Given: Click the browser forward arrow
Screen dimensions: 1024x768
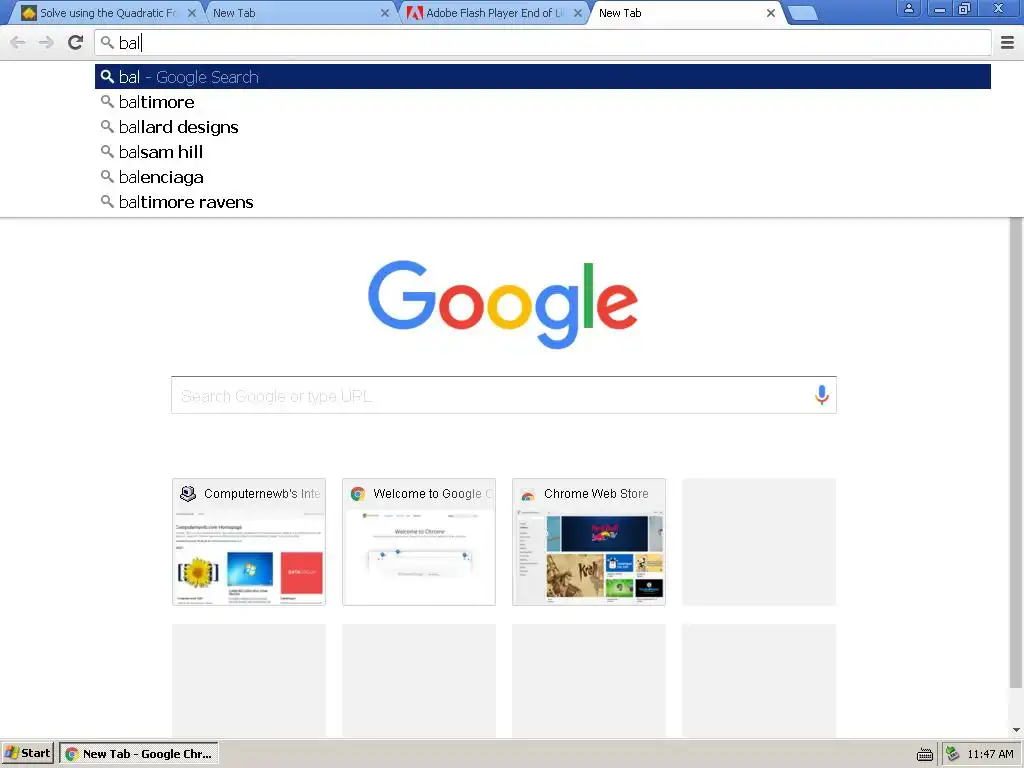Looking at the screenshot, I should click(46, 42).
